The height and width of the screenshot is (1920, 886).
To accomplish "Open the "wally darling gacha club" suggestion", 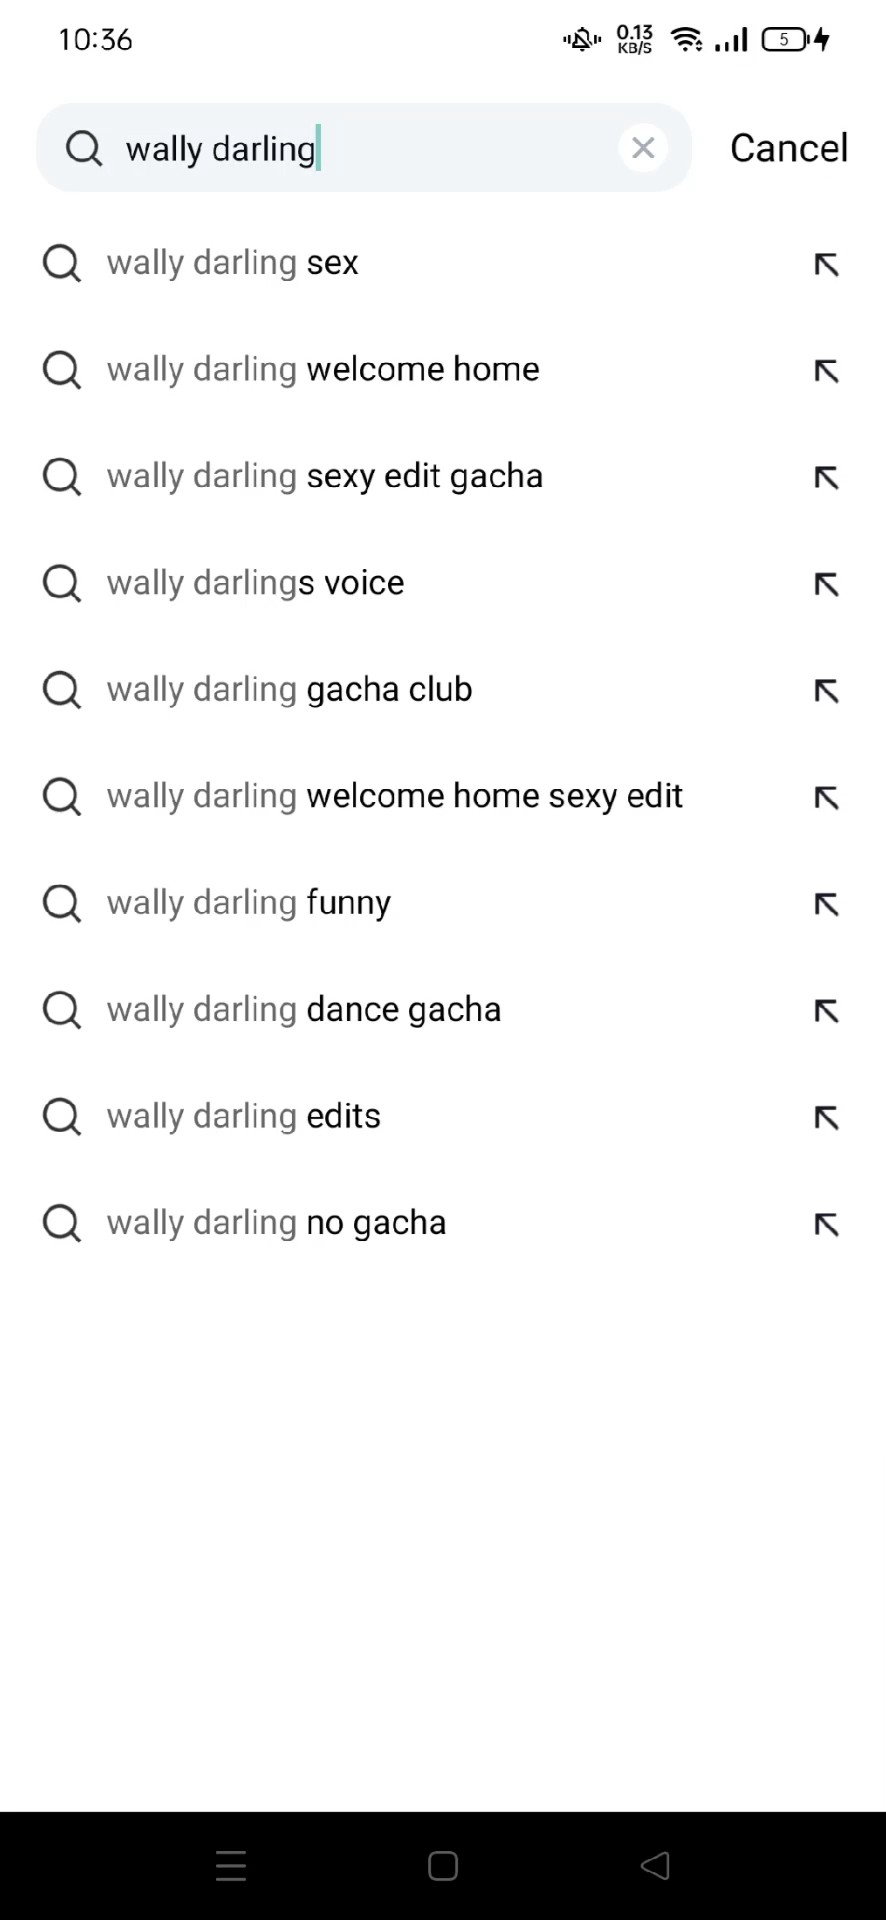I will (289, 689).
